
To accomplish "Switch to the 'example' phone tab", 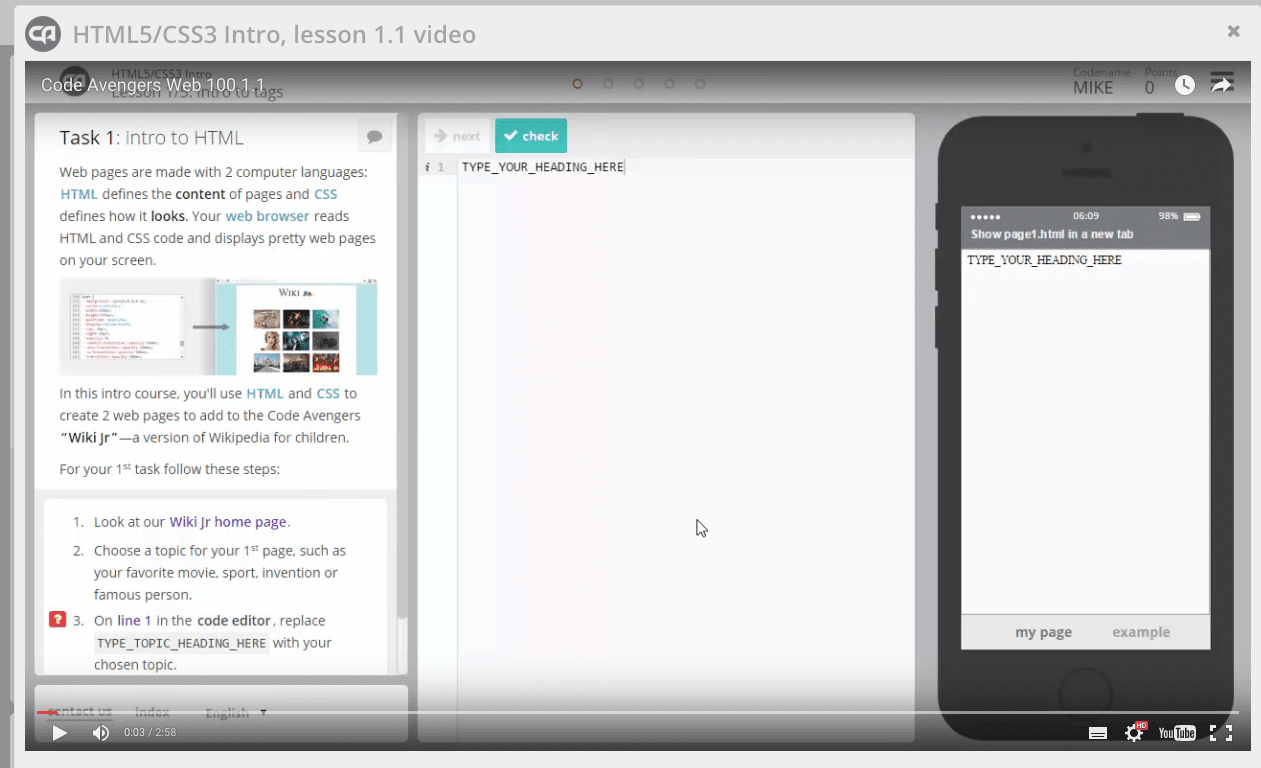I will (x=1141, y=632).
